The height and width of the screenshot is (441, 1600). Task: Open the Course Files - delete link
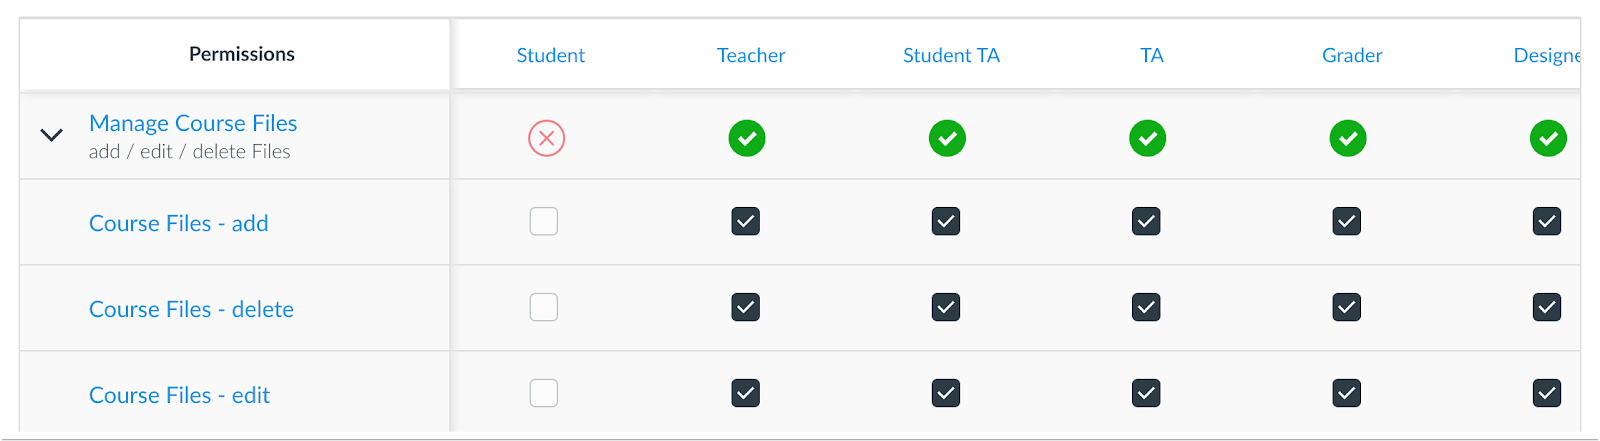(x=191, y=309)
